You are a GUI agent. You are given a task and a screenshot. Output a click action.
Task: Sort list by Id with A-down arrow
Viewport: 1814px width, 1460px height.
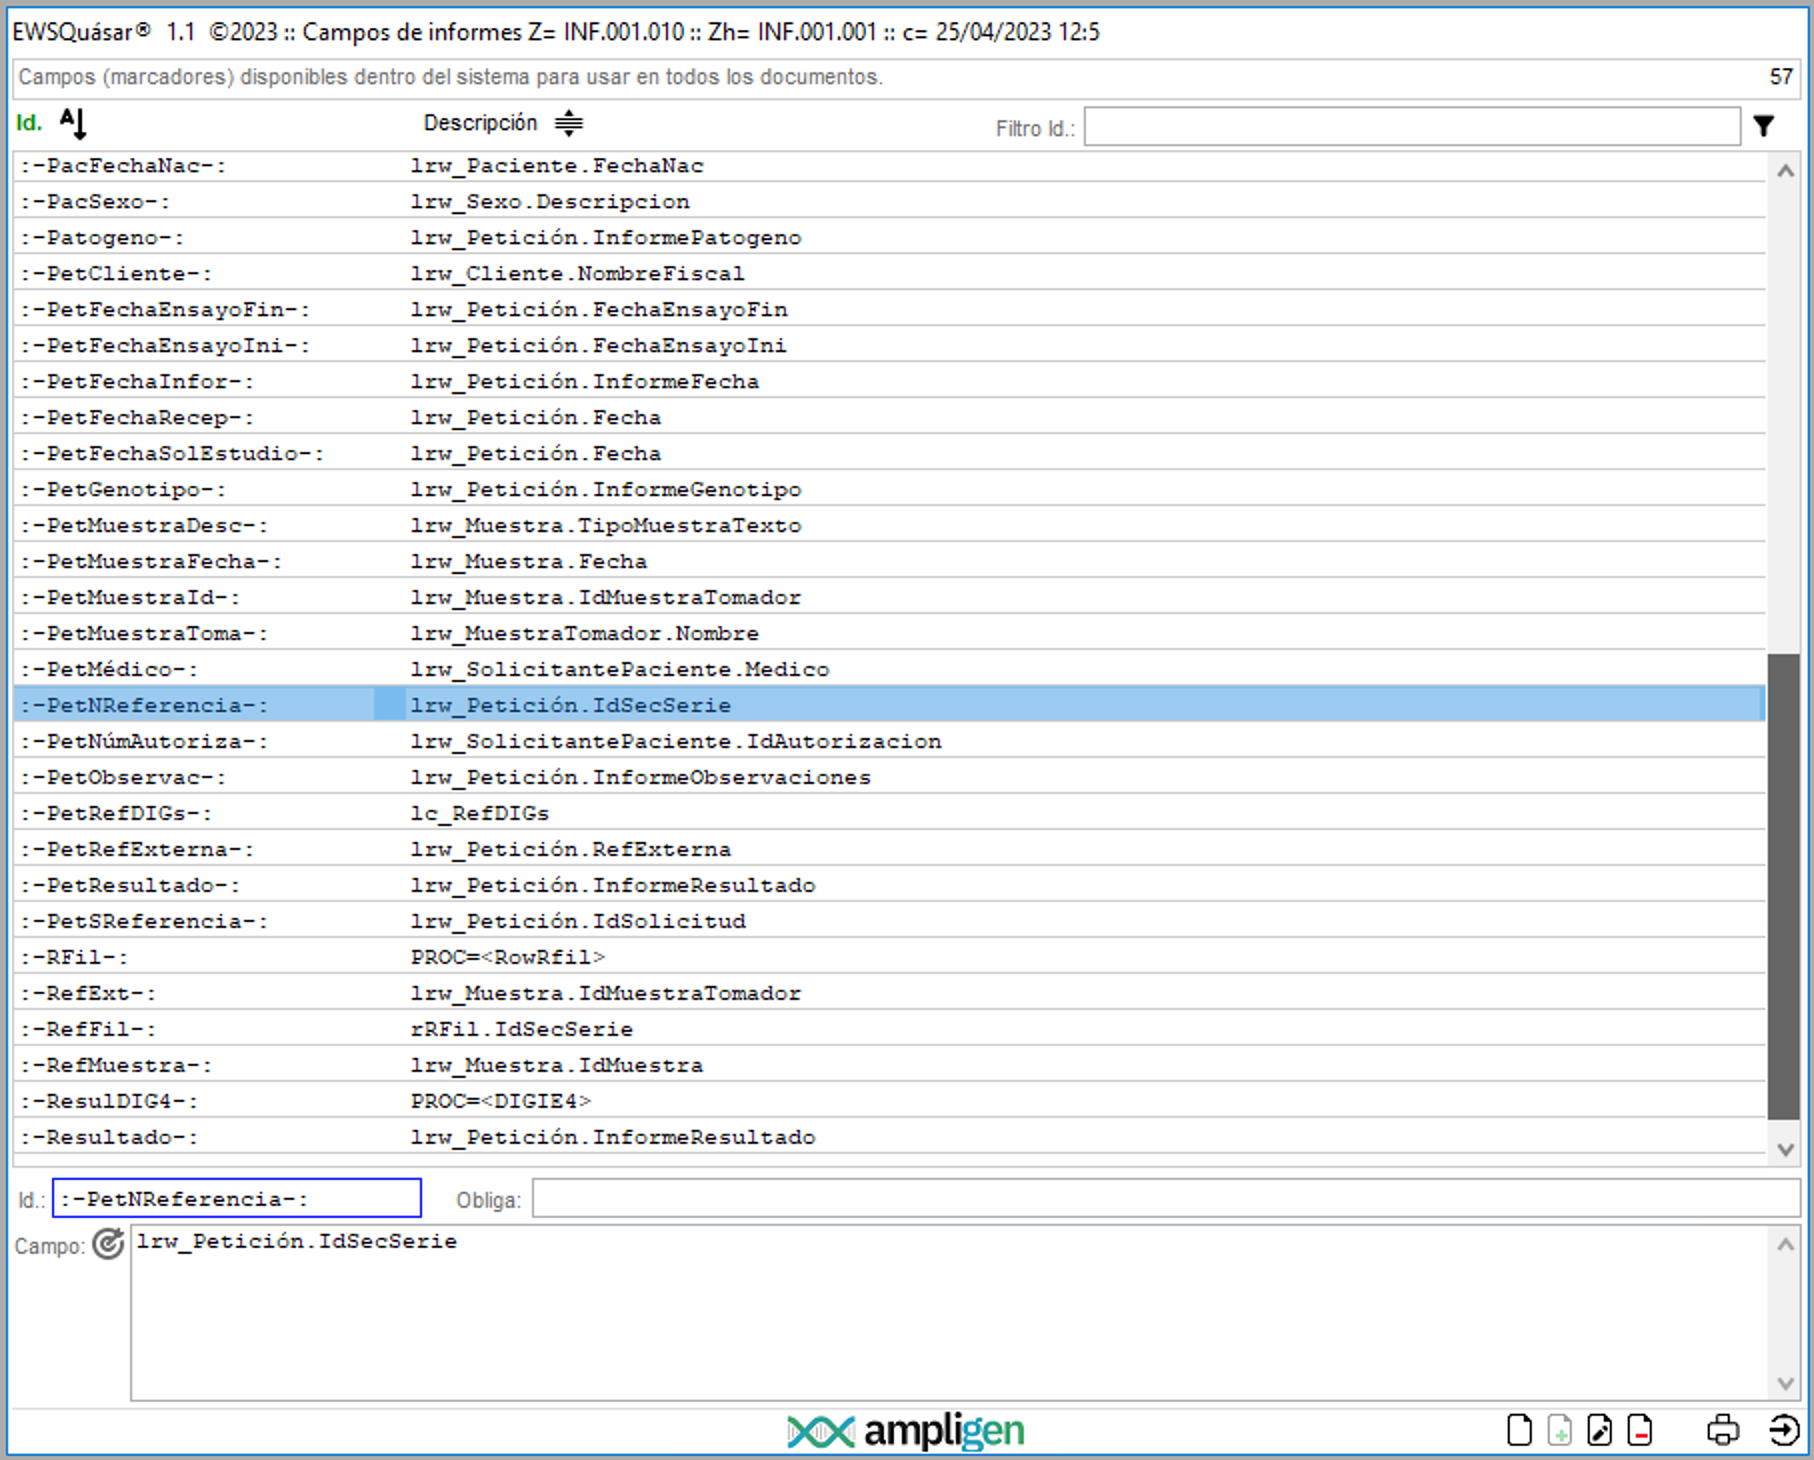tap(73, 124)
